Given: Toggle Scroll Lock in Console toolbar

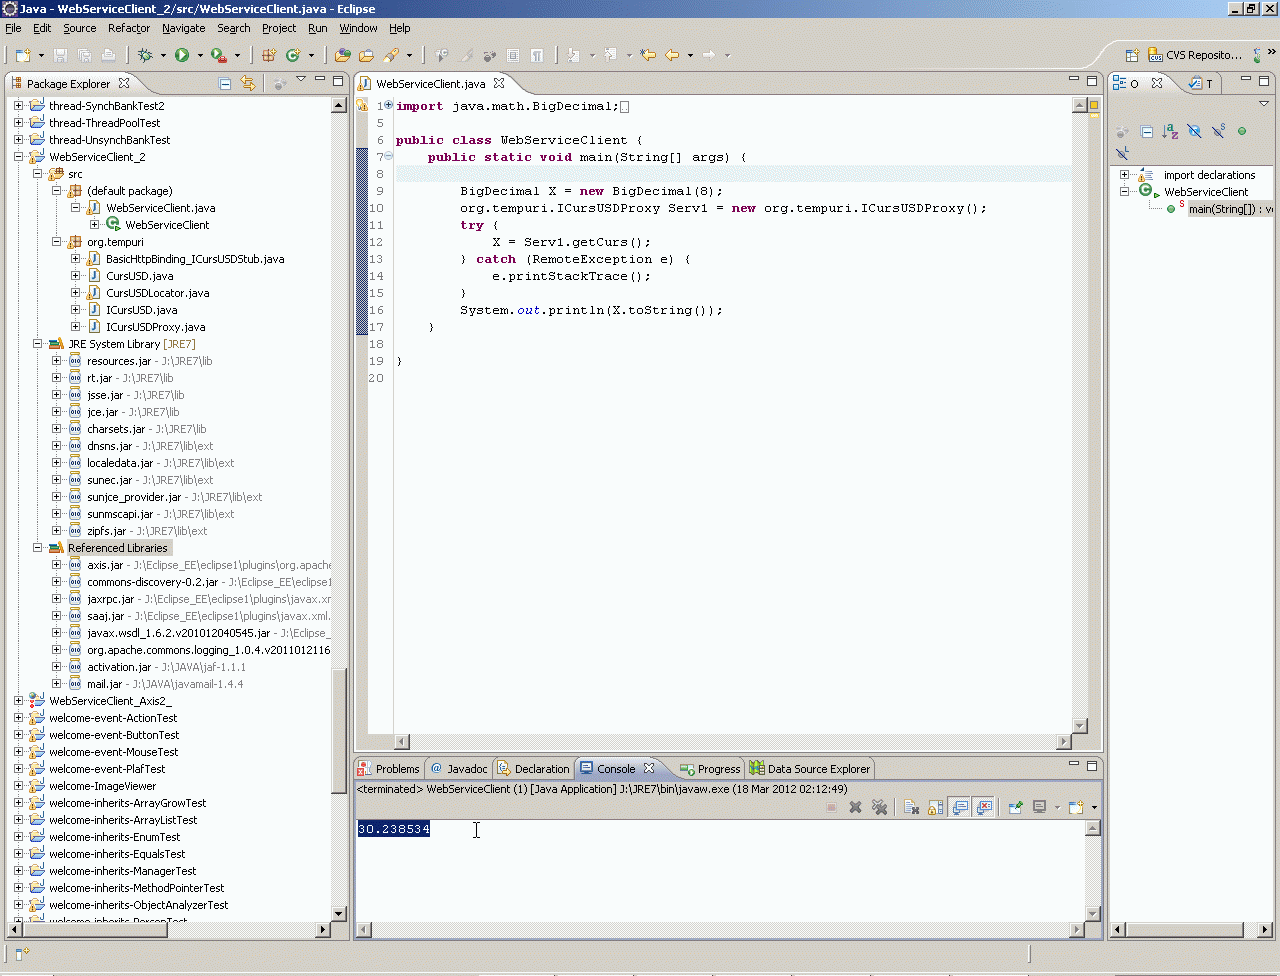Looking at the screenshot, I should [935, 807].
